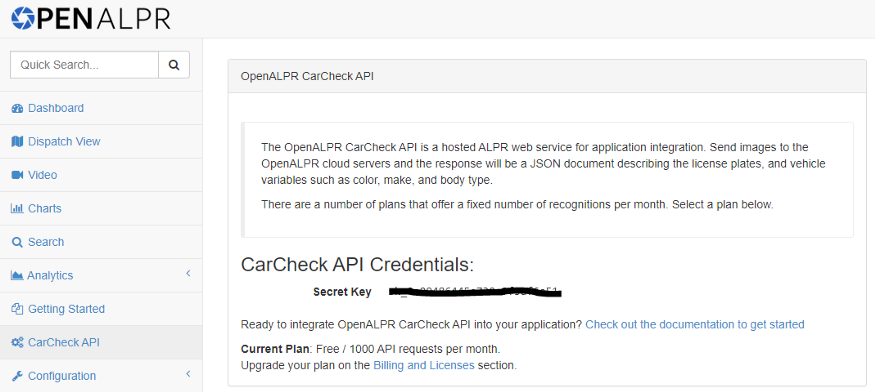Screen dimensions: 875x392
Task: Expand the Configuration submenu chevron
Action: 189,374
